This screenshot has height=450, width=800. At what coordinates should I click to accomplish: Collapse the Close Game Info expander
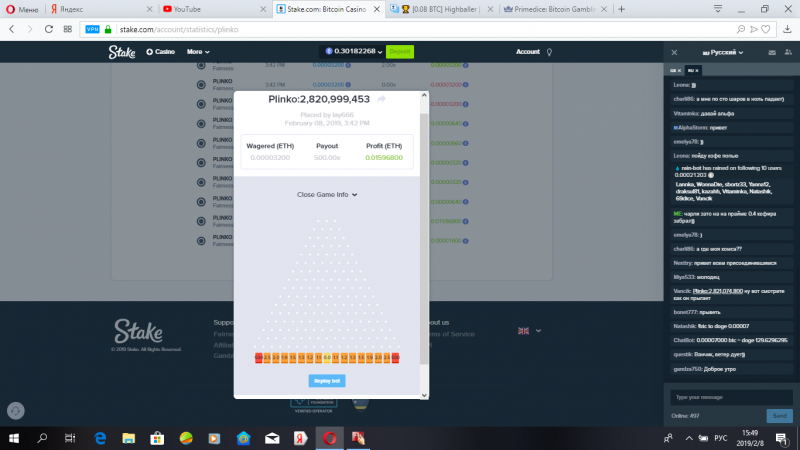point(327,194)
